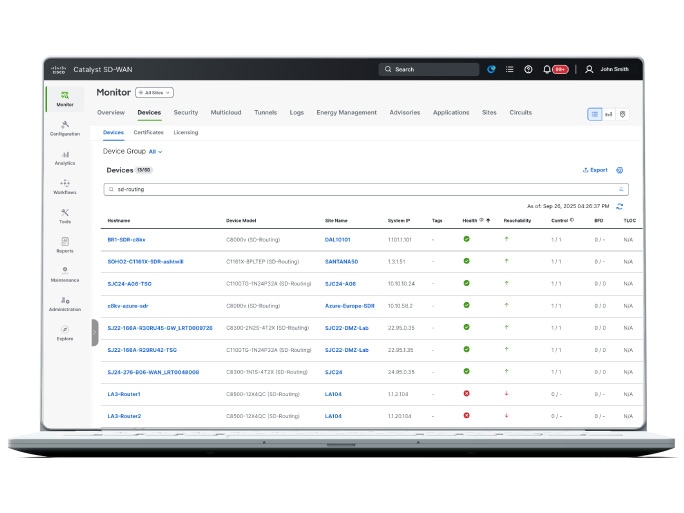This screenshot has width=684, height=513.
Task: Switch to map view toggle
Action: click(622, 114)
